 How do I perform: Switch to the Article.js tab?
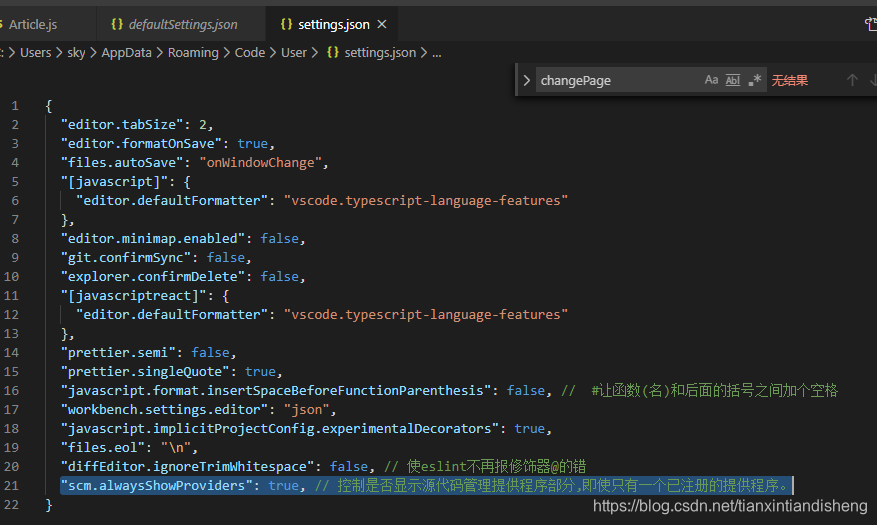[32, 25]
